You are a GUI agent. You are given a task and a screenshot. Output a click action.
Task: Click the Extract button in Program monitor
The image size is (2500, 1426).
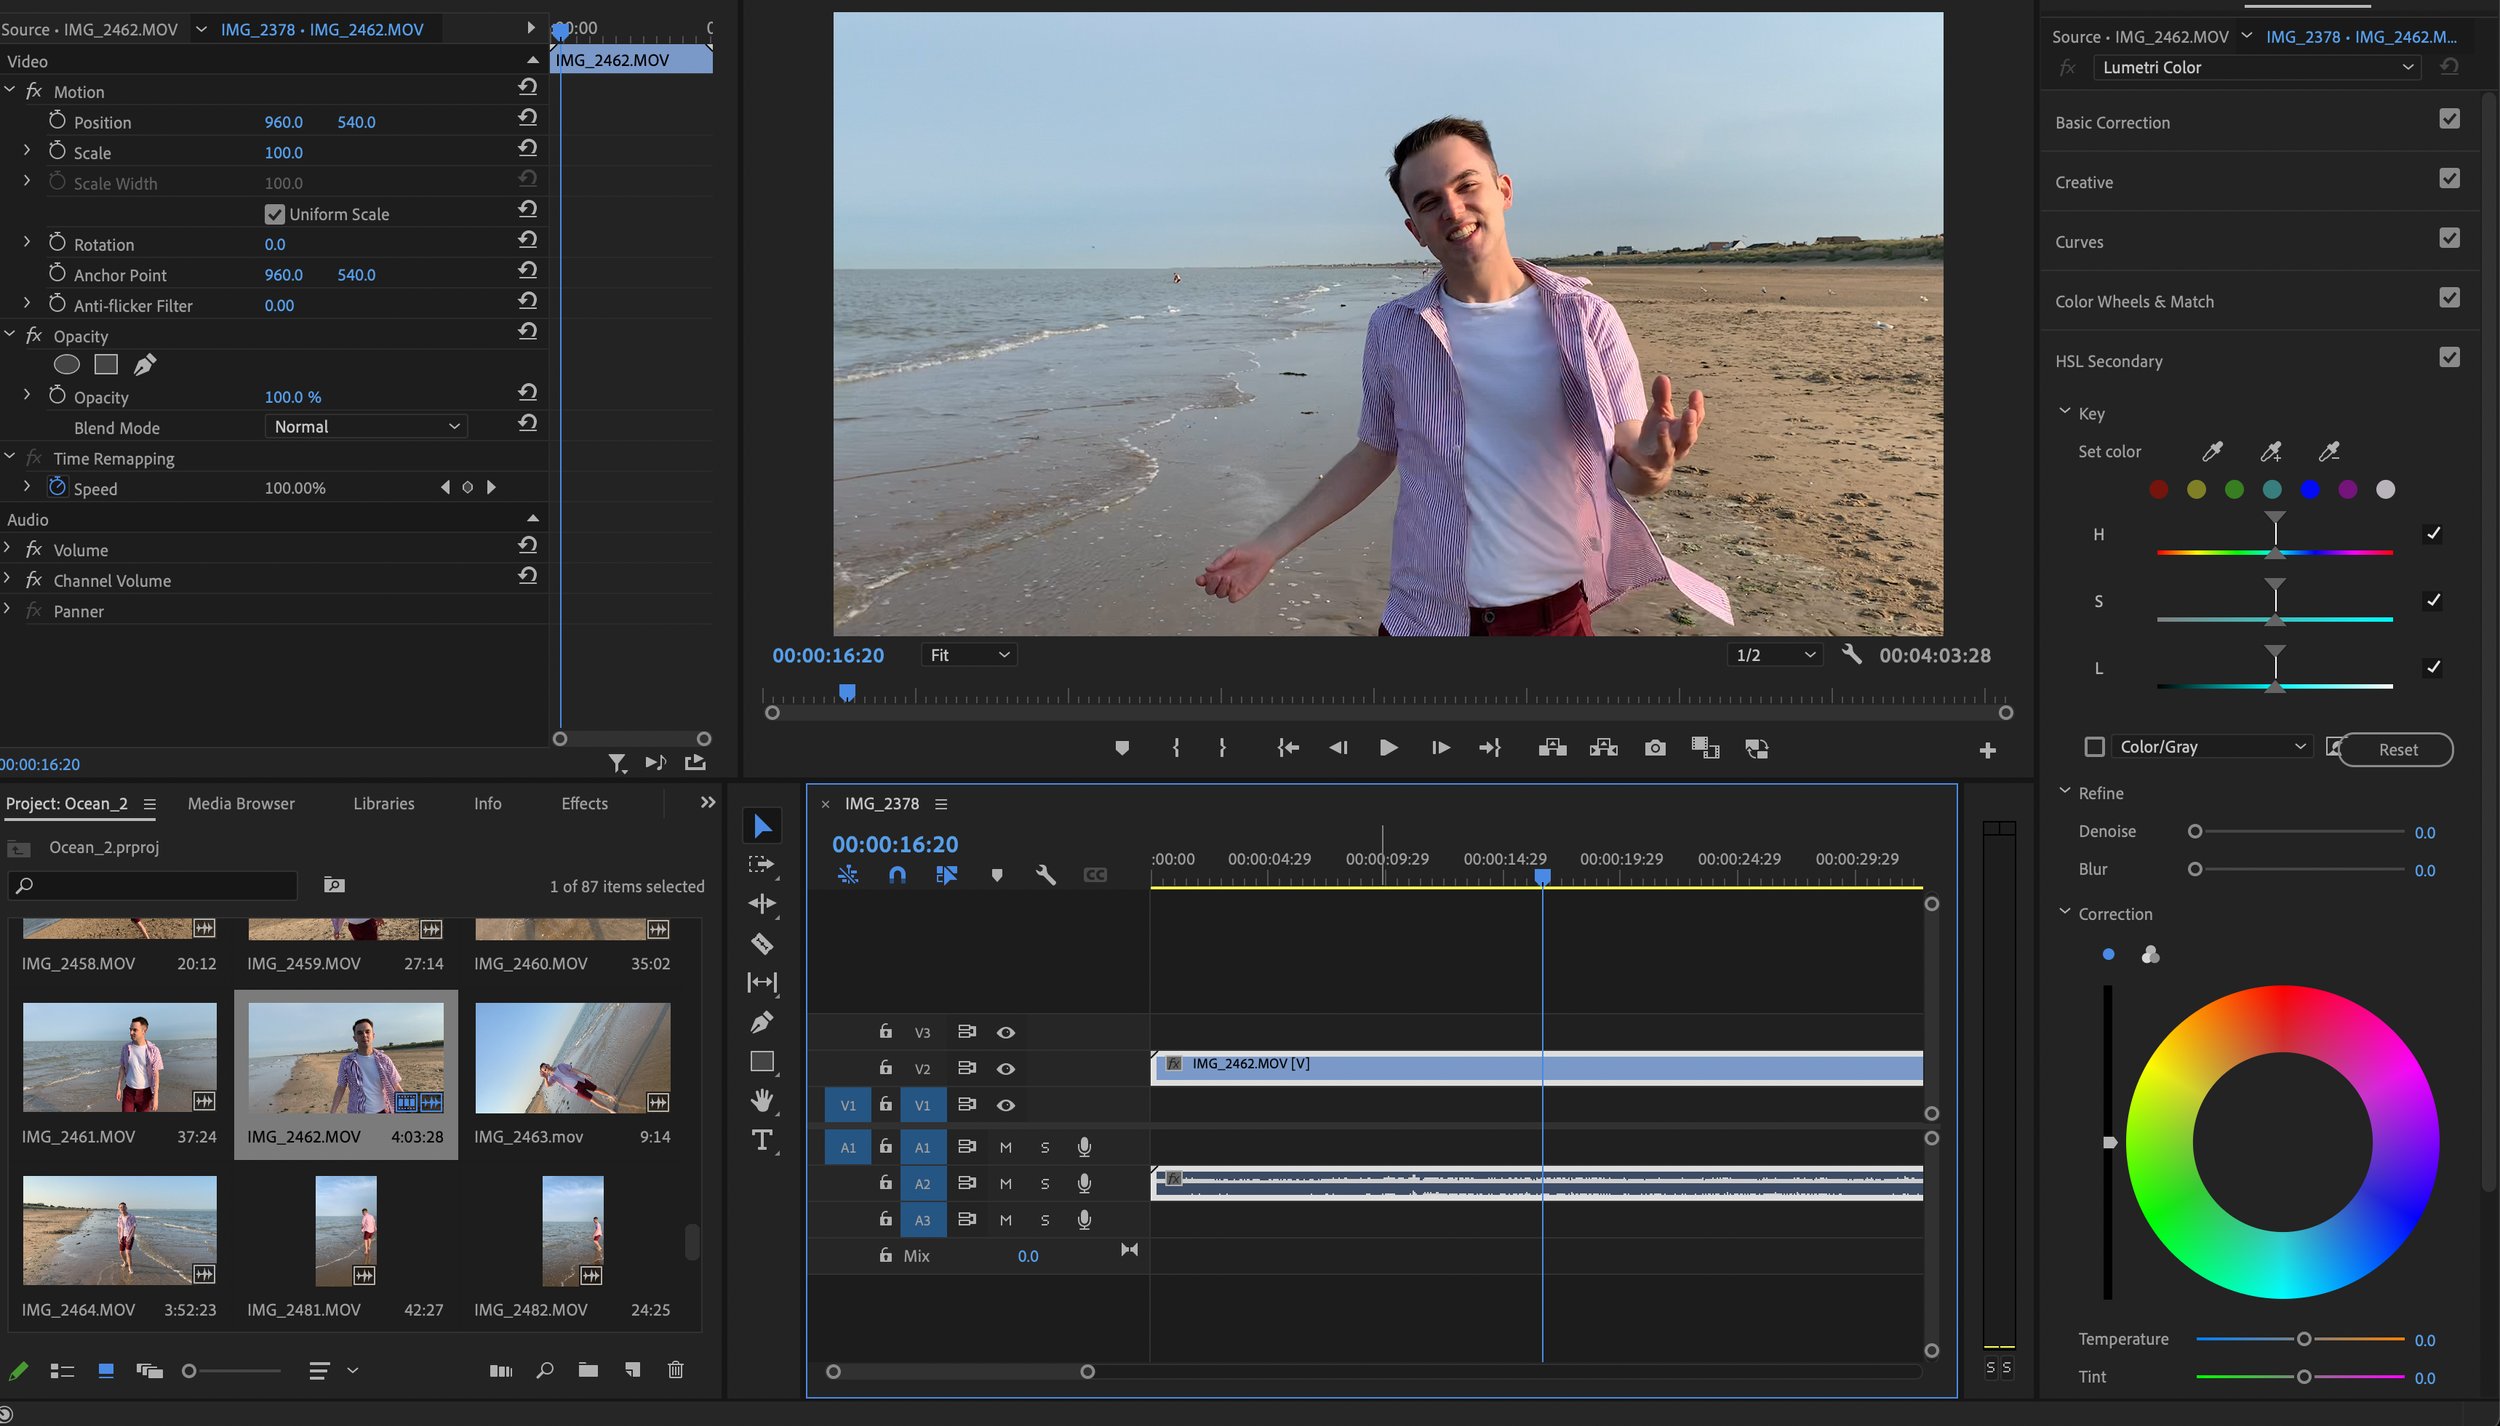pos(1603,748)
